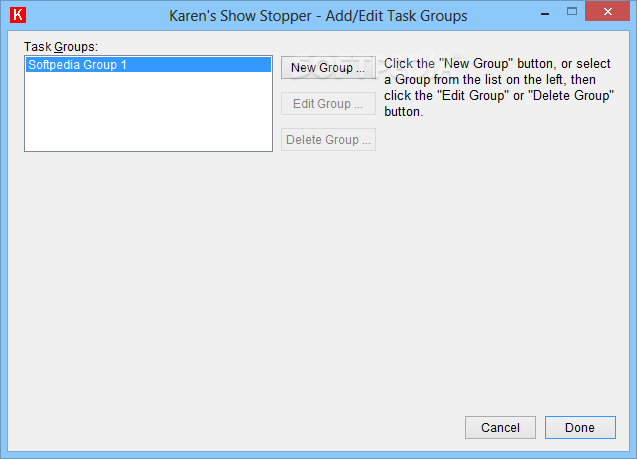Click Done to confirm groups
The width and height of the screenshot is (637, 459).
(580, 427)
